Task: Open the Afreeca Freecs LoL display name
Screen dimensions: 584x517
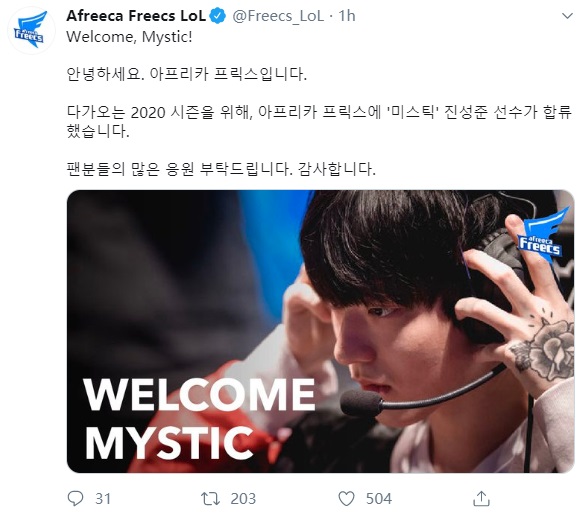Action: pyautogui.click(x=136, y=16)
